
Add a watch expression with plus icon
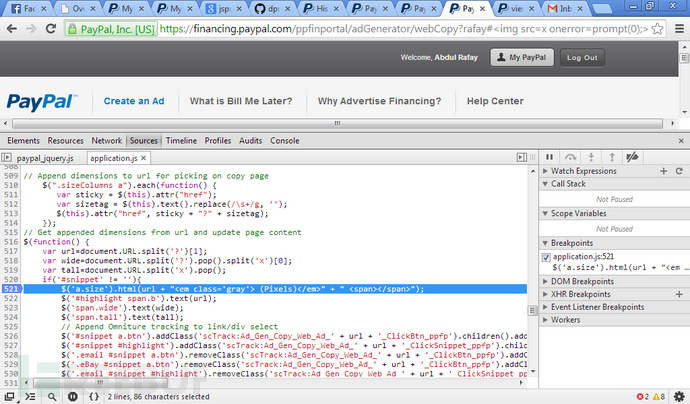point(664,171)
